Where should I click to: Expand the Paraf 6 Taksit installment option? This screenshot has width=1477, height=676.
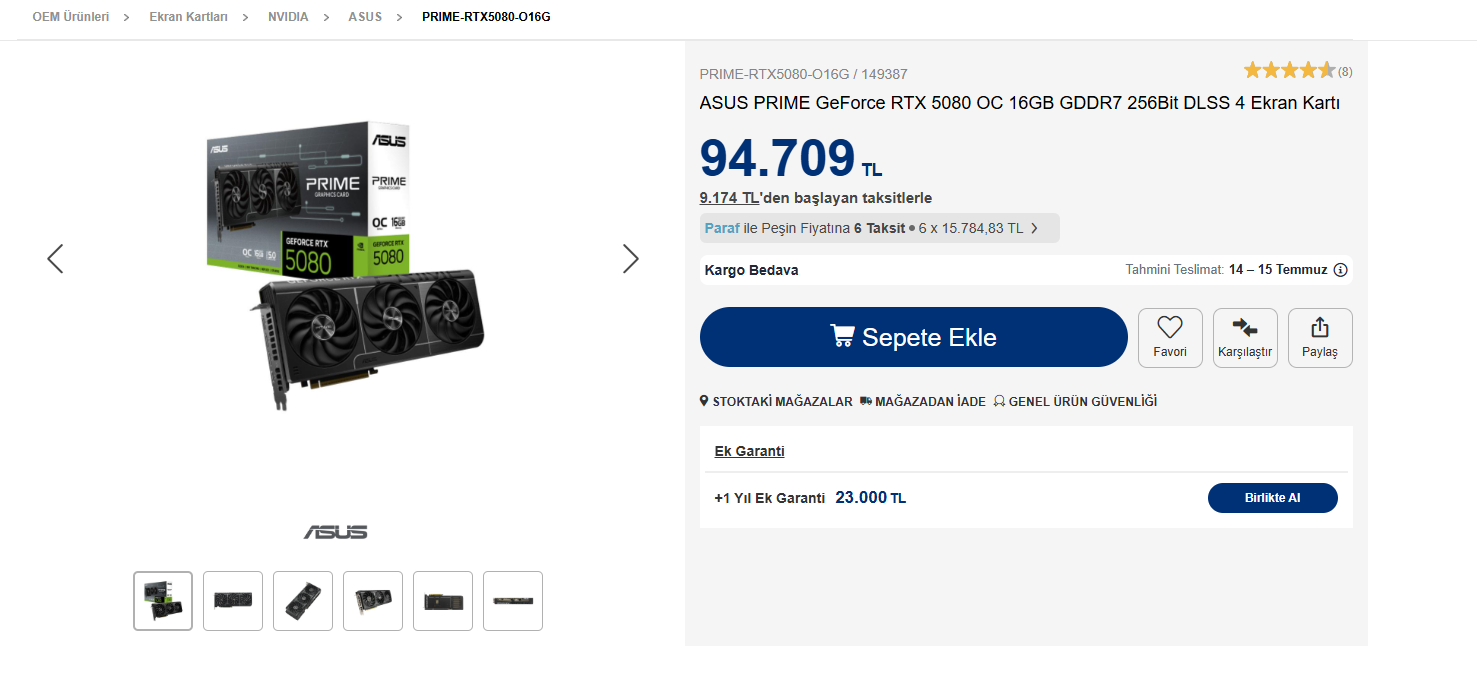(x=879, y=228)
